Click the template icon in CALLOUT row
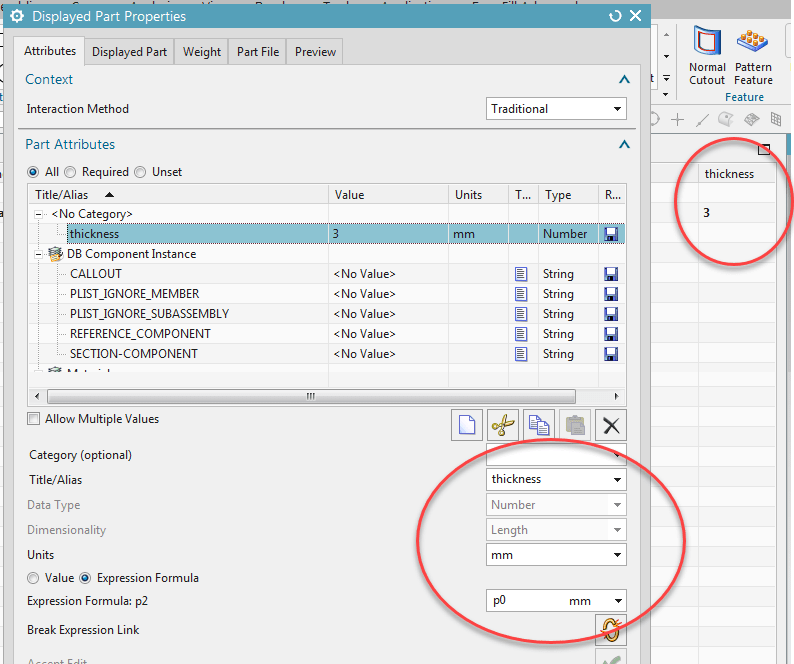The image size is (794, 664). [521, 274]
